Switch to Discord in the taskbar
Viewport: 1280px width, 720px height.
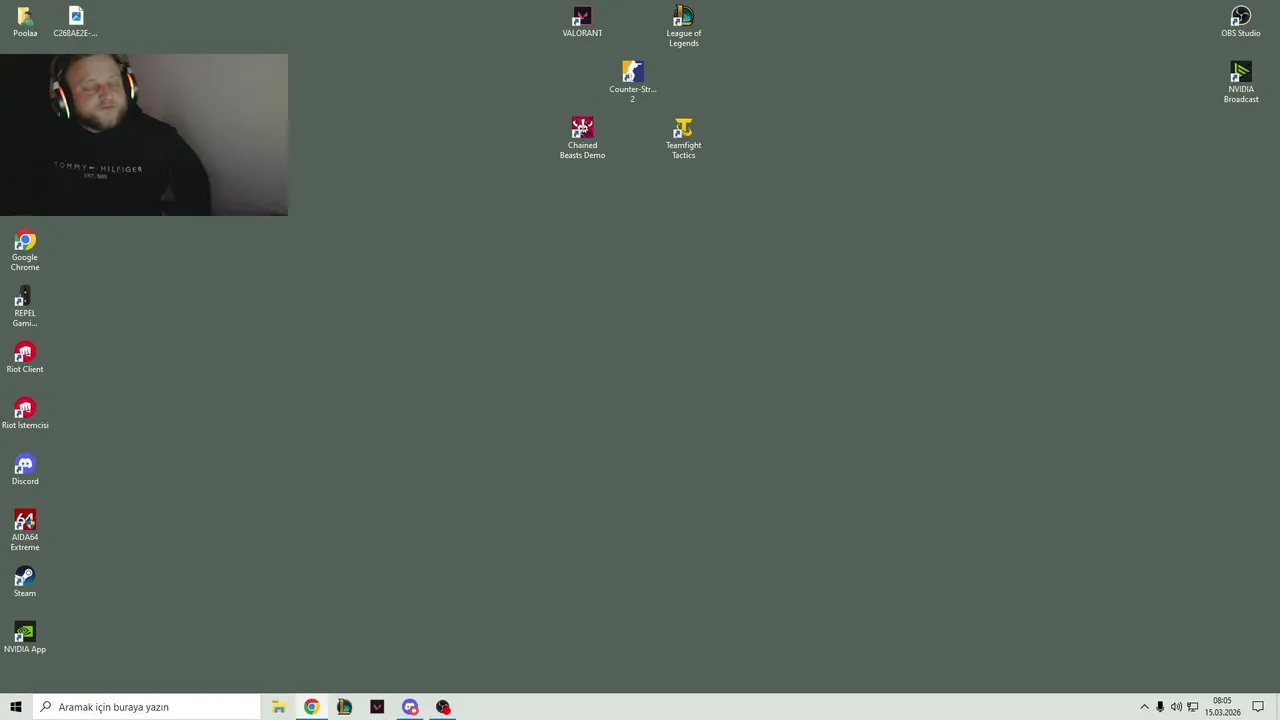click(x=410, y=707)
